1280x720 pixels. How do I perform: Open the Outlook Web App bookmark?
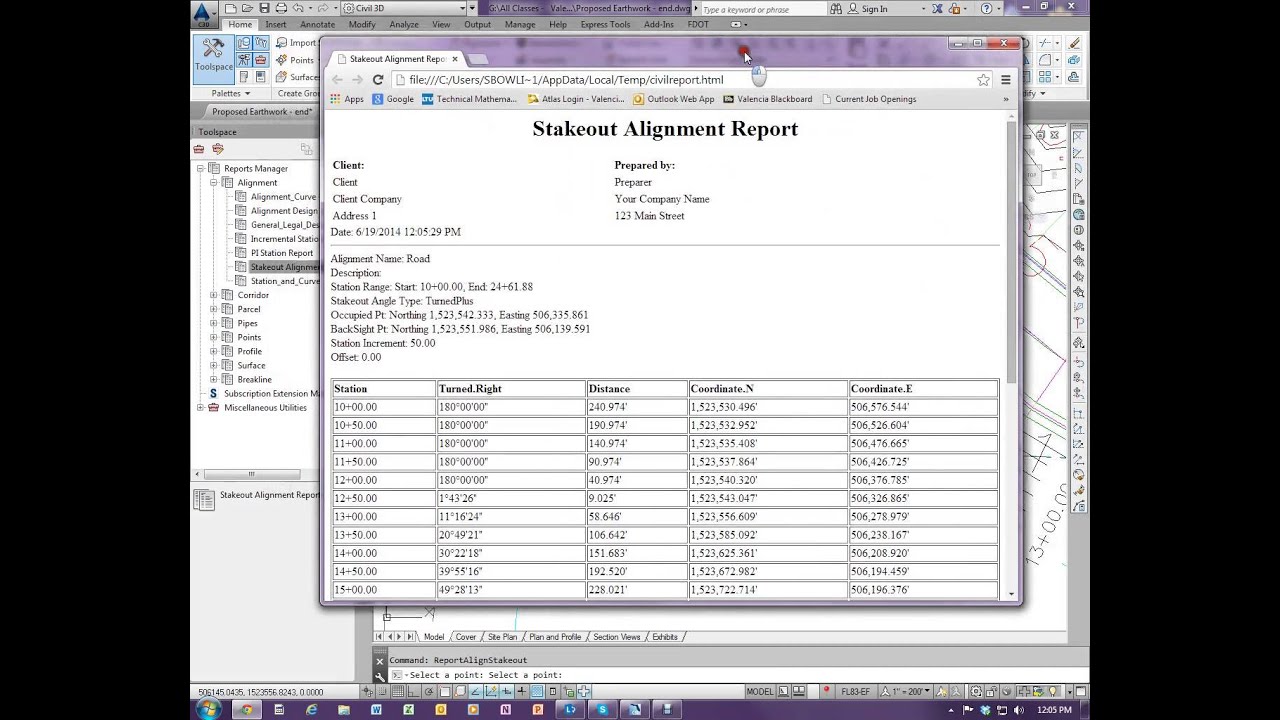674,99
